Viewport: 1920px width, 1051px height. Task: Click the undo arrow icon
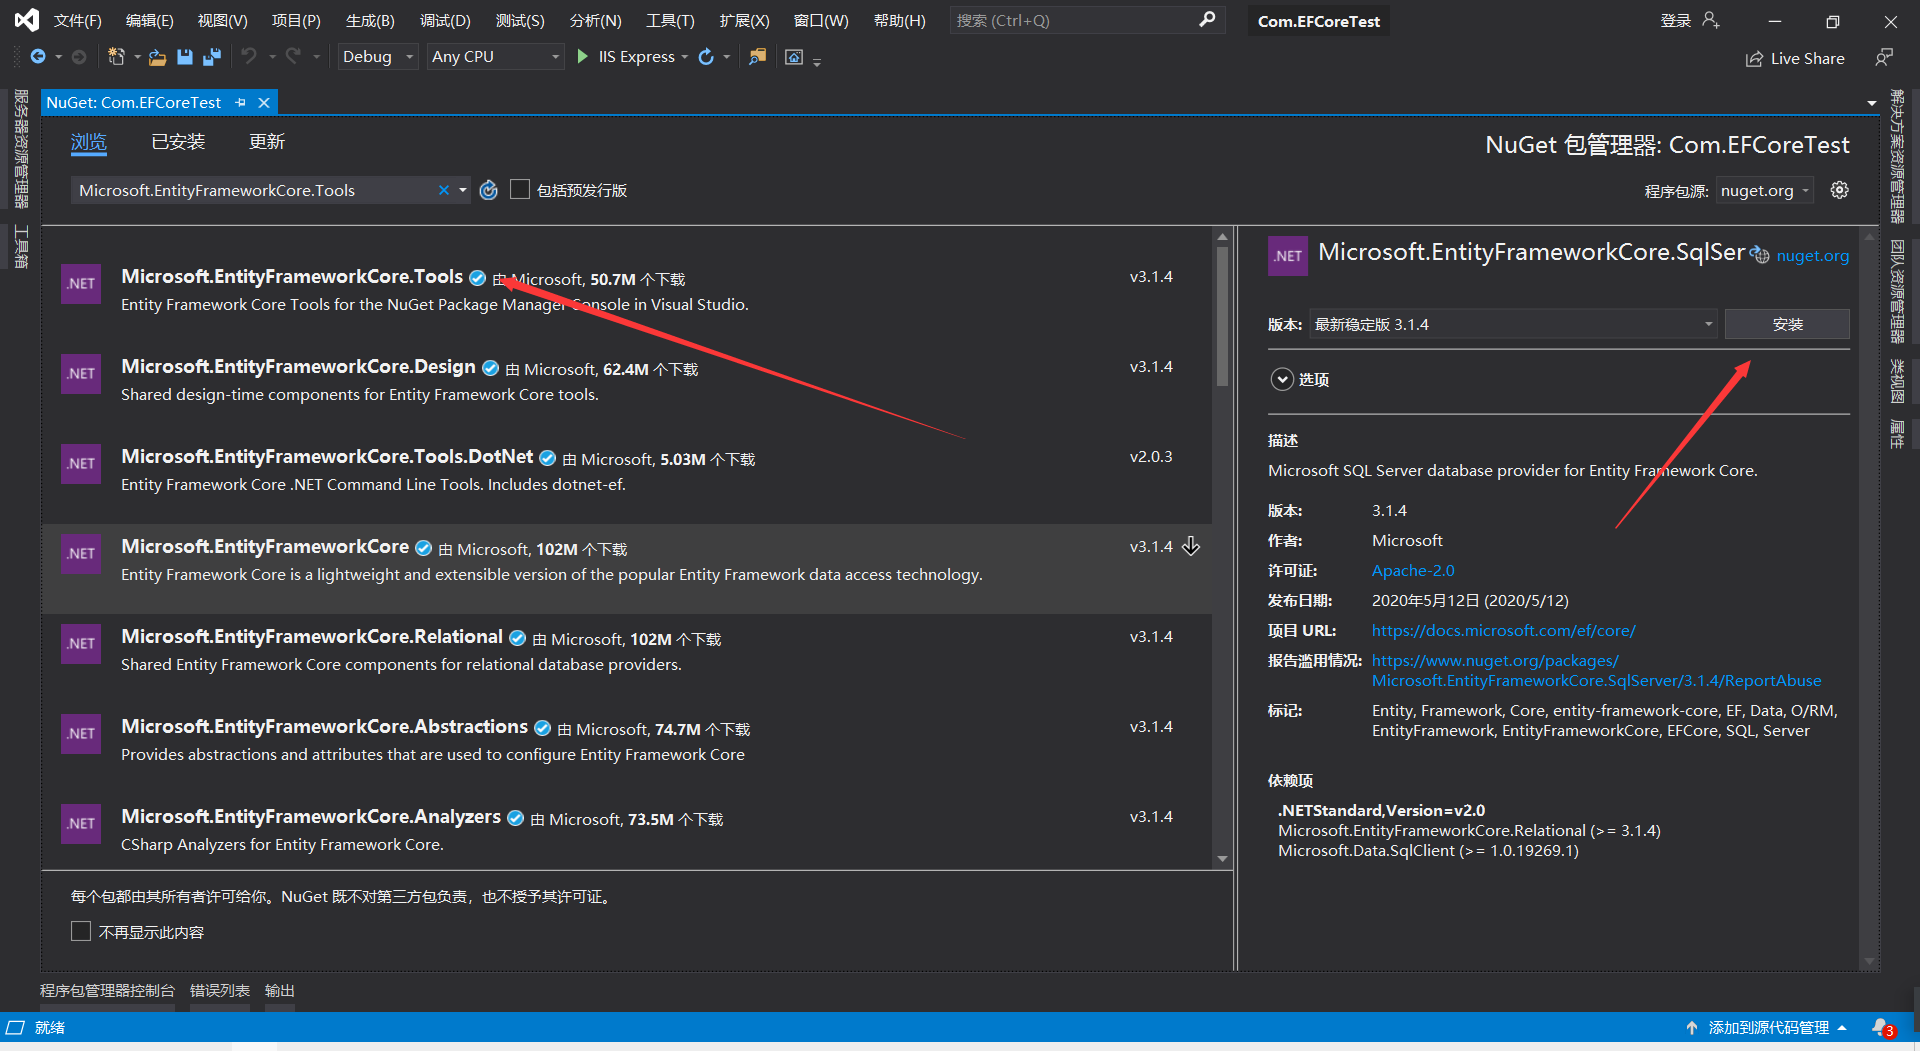coord(249,57)
